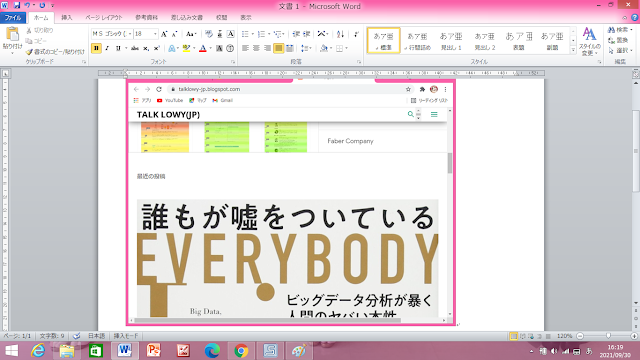640x360 pixels.
Task: Toggle Bold formatting button
Action: (x=96, y=48)
